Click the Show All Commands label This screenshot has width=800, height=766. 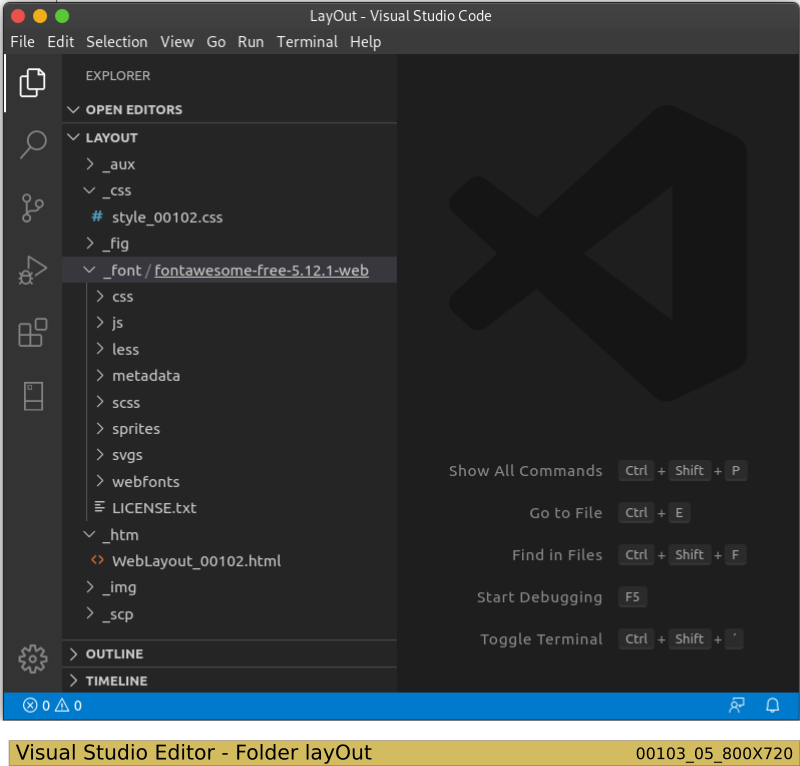(x=526, y=471)
